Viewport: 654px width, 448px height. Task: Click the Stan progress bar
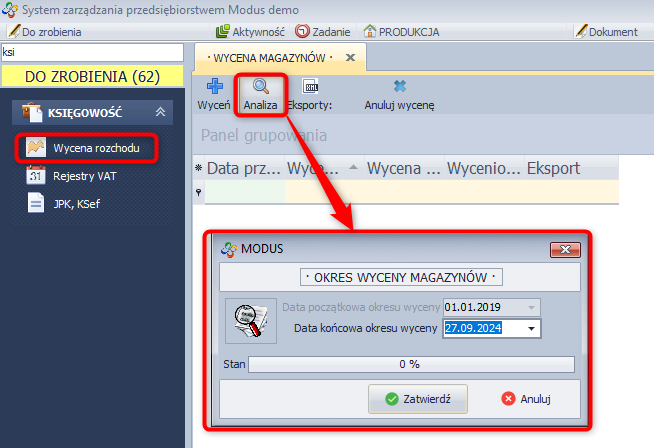tap(411, 364)
